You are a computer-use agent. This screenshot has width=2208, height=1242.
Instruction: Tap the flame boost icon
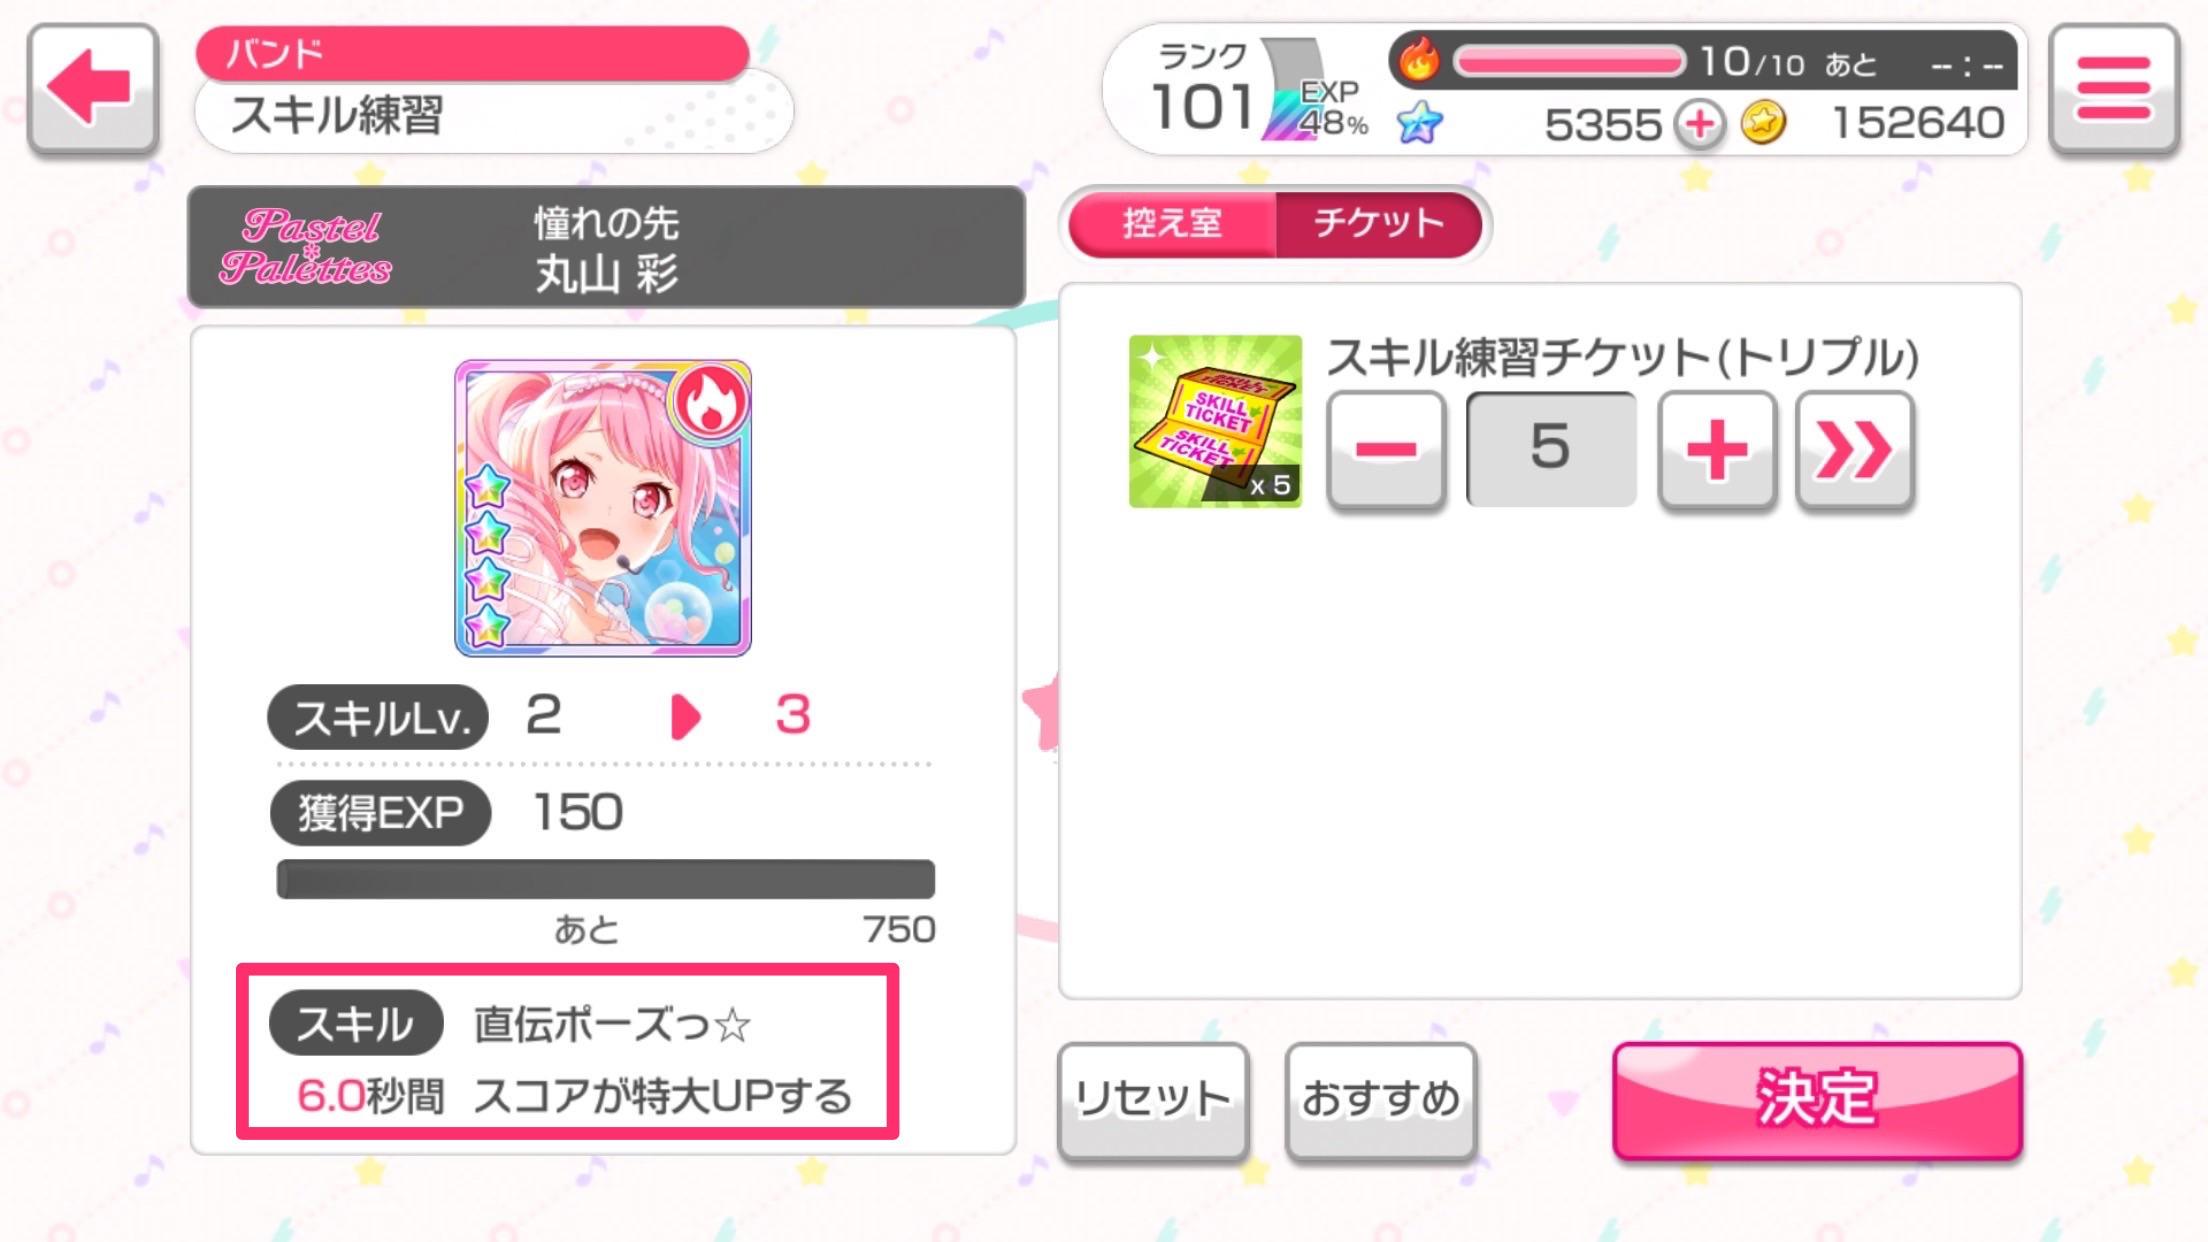tap(1418, 60)
